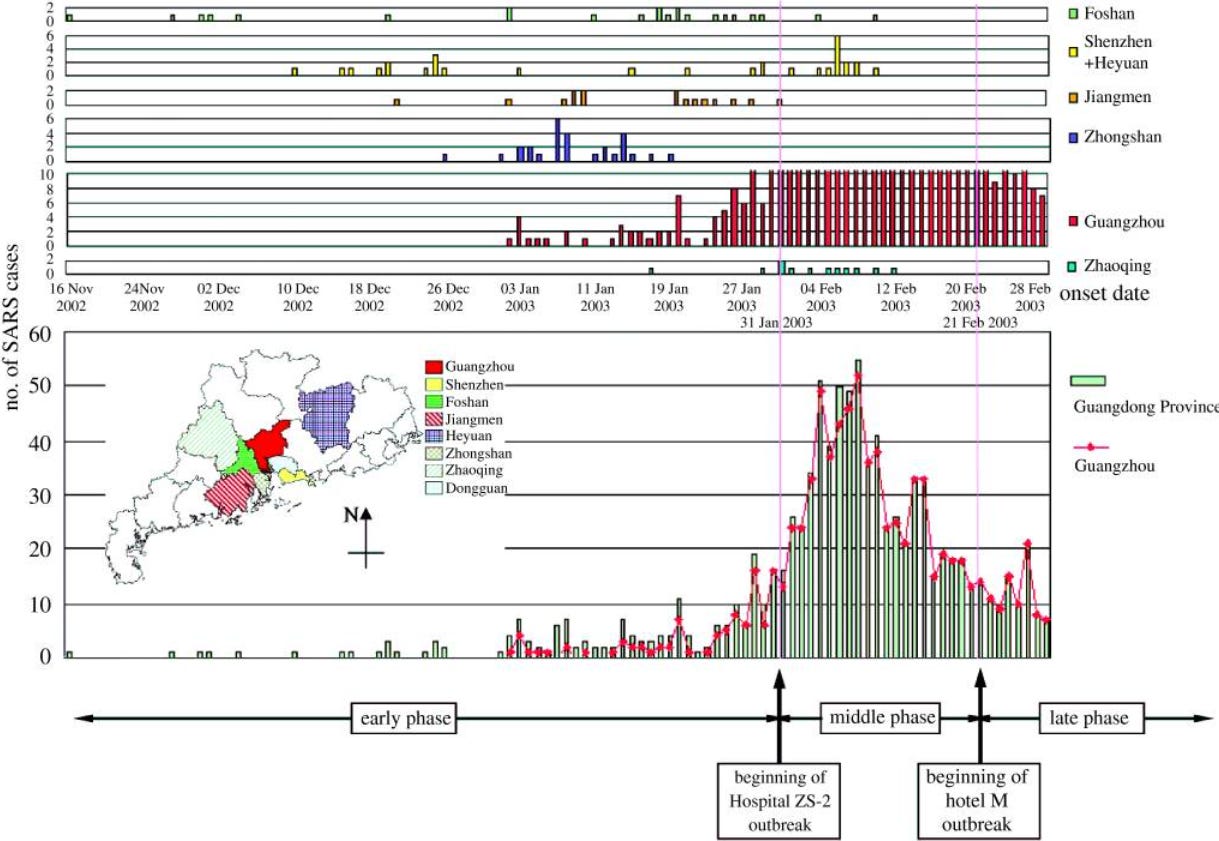Screen dimensions: 1219x841
Task: Click the 'middle phase' label box
Action: [x=880, y=717]
